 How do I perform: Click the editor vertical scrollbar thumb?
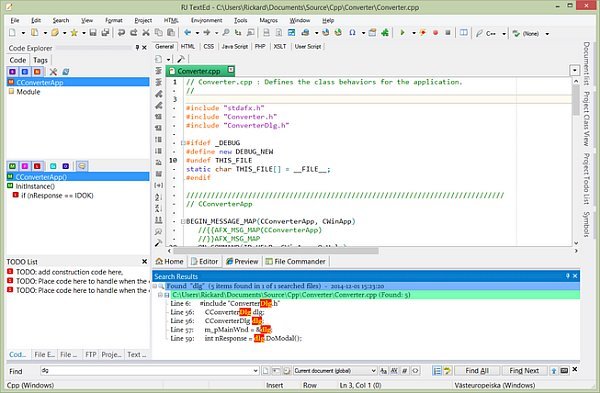[576, 100]
